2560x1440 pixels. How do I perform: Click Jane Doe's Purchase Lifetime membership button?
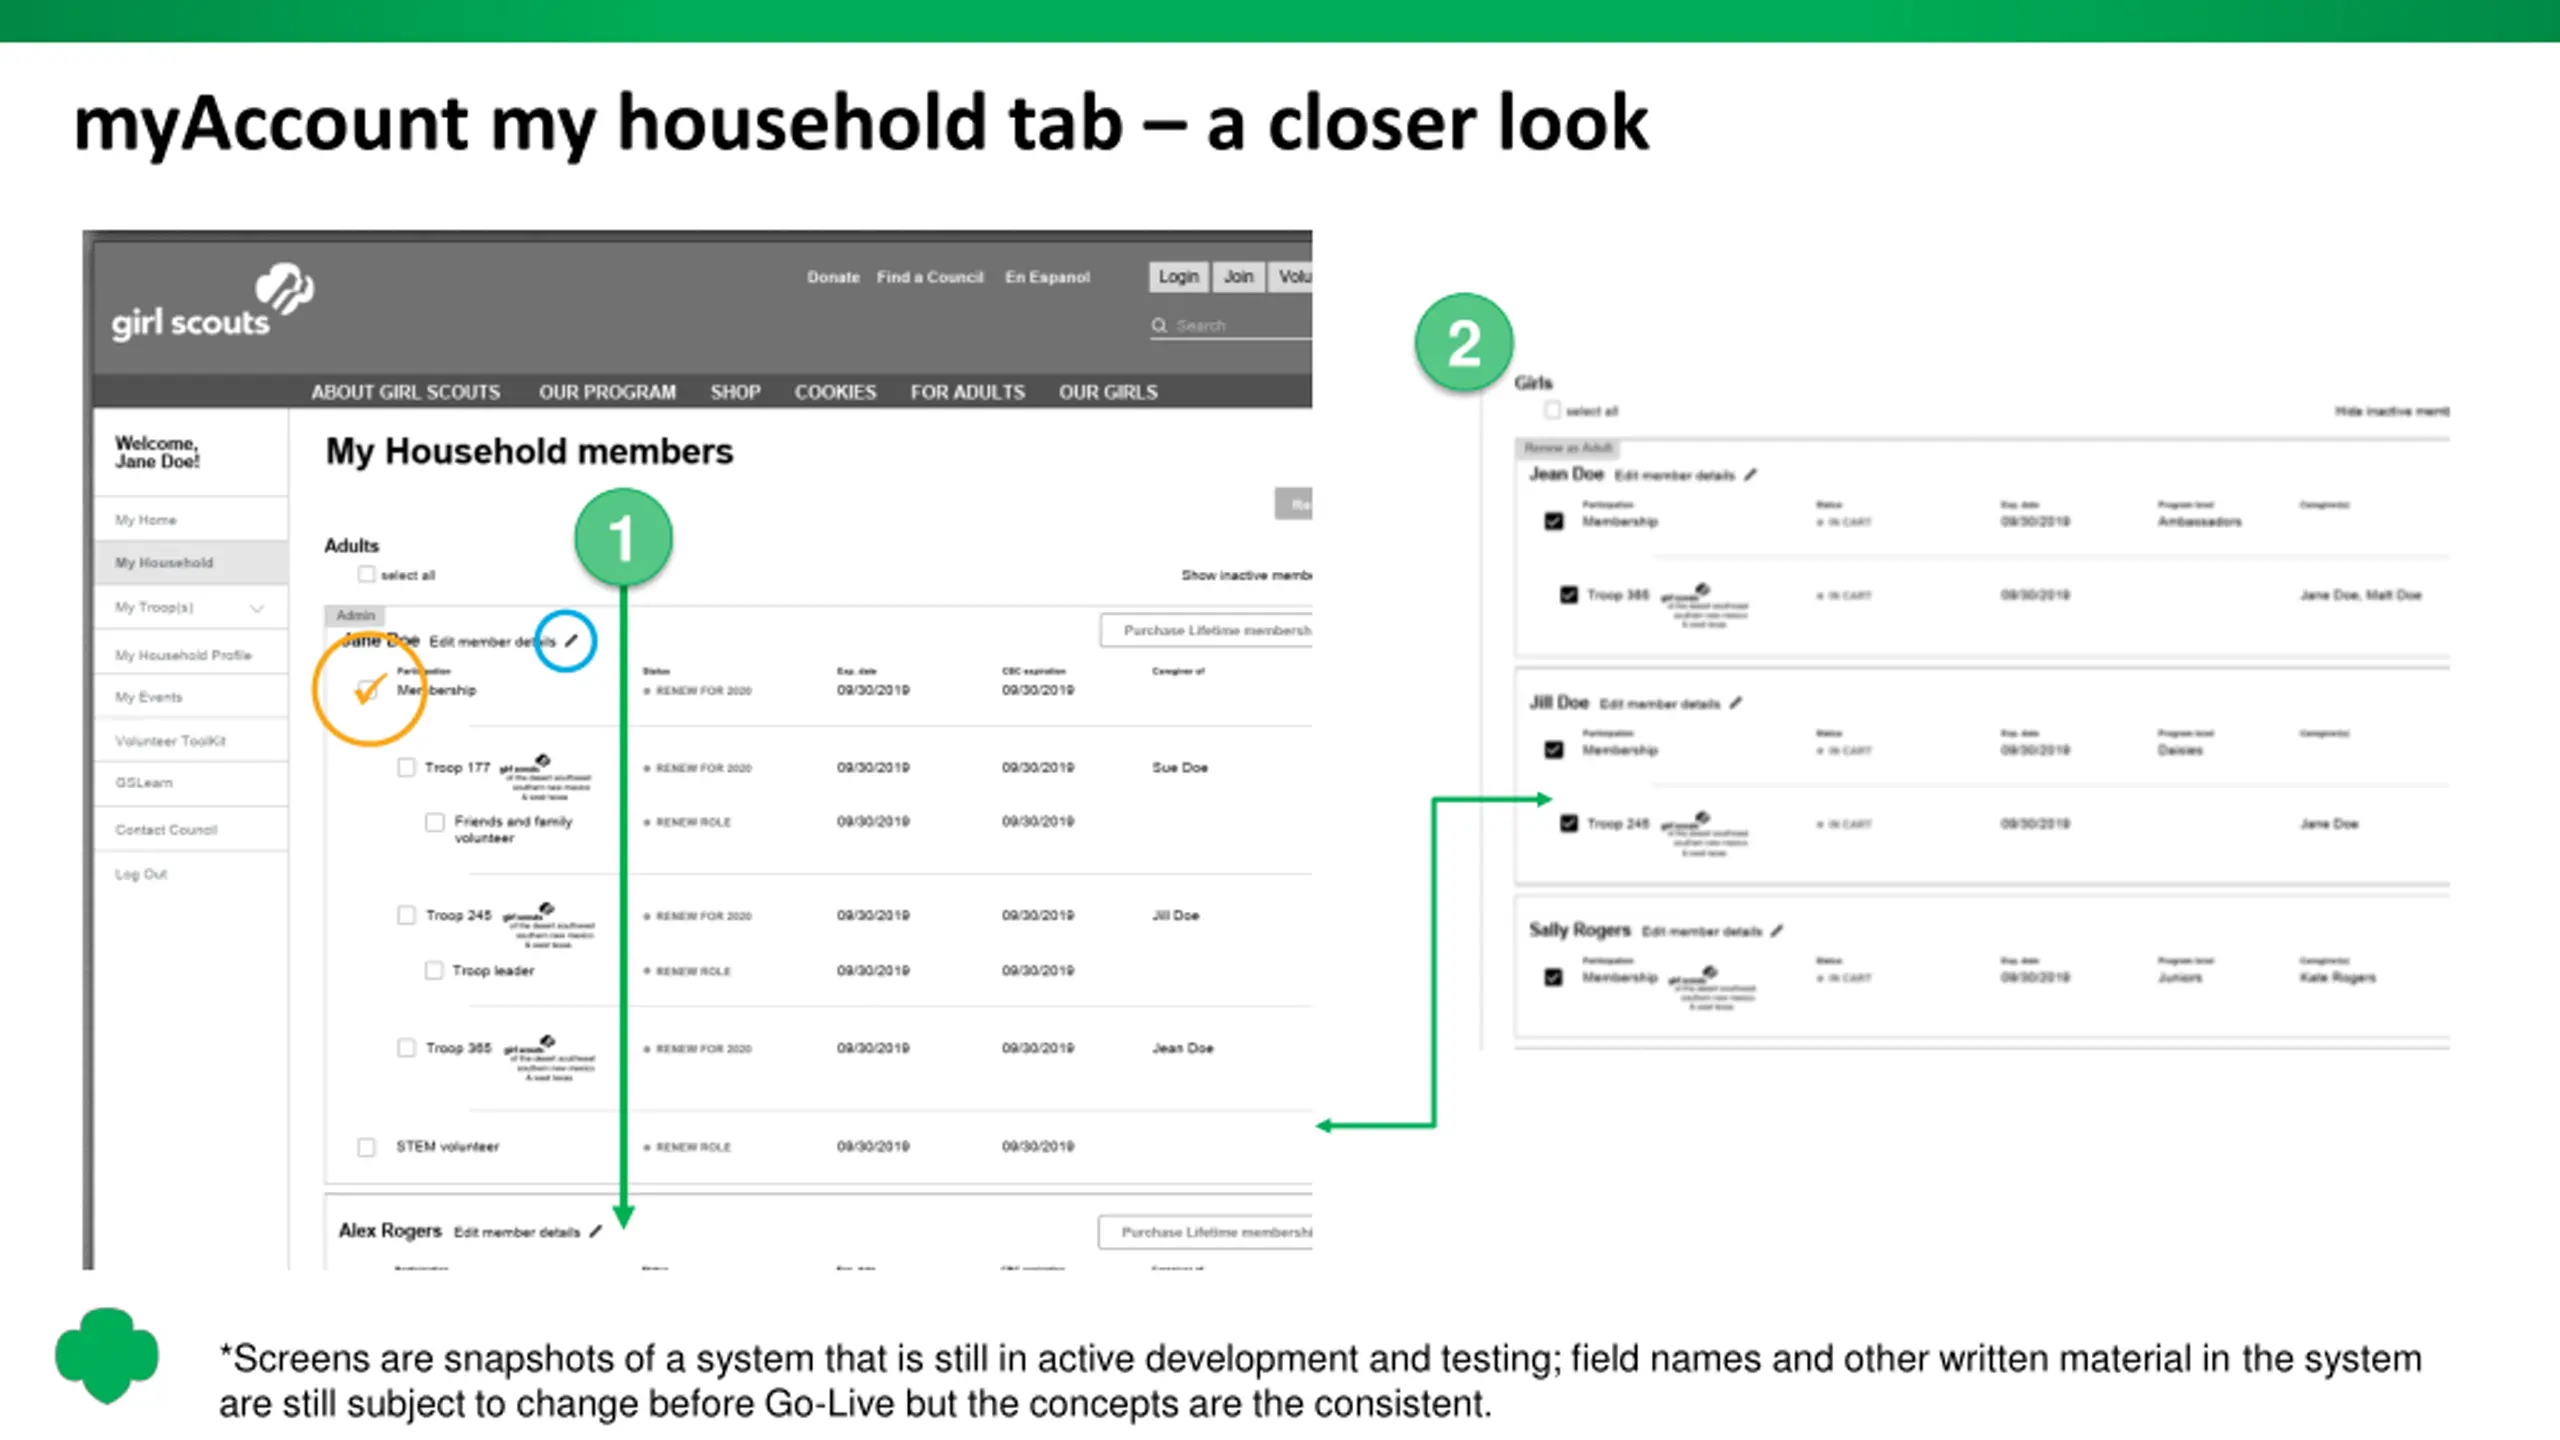(x=1207, y=630)
